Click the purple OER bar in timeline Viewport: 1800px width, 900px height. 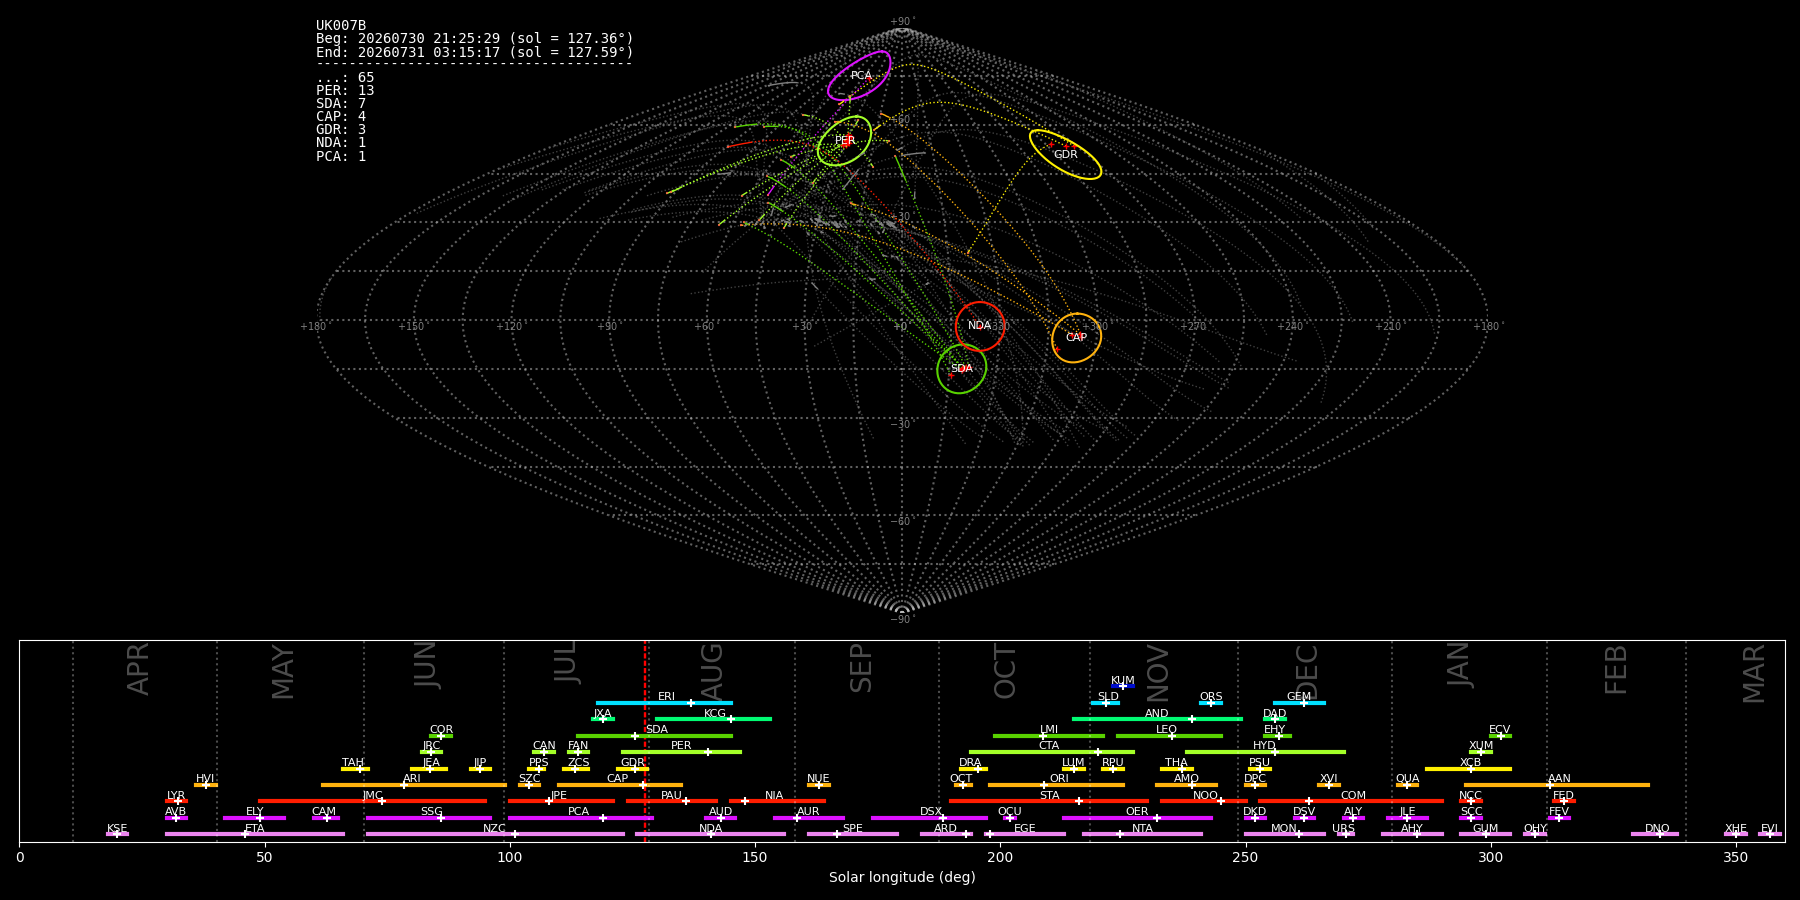click(1137, 818)
